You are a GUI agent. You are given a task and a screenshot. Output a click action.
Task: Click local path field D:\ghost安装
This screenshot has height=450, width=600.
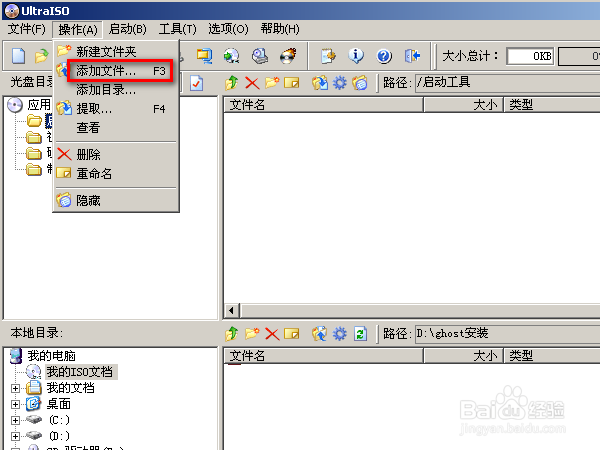click(x=508, y=334)
